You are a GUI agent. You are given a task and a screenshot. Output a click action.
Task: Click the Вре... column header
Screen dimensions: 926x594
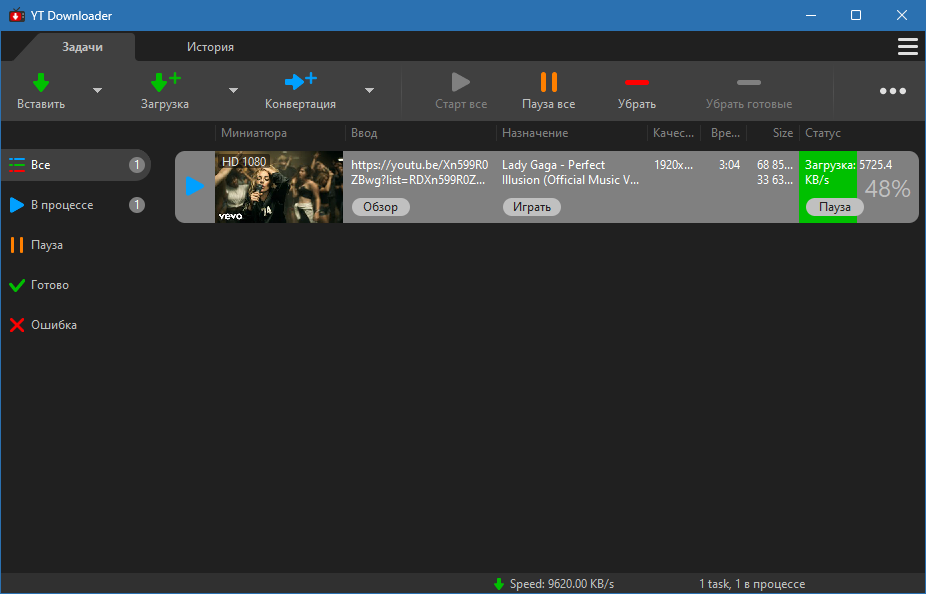click(725, 133)
